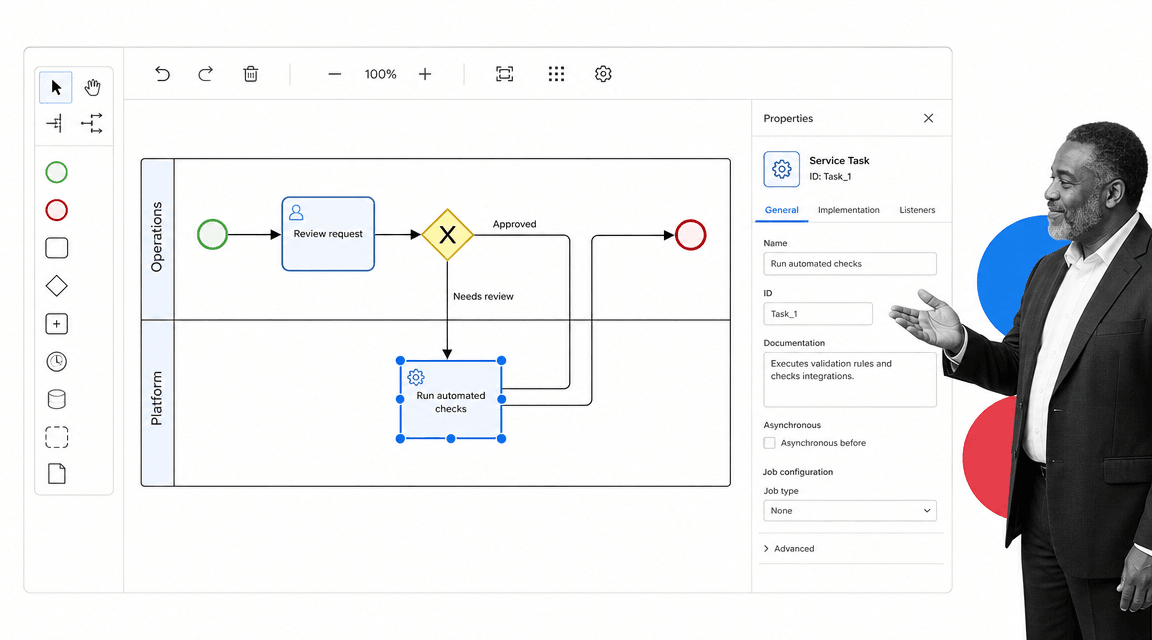Viewport: 1152px width, 640px height.
Task: Choose the space tool
Action: coord(56,123)
